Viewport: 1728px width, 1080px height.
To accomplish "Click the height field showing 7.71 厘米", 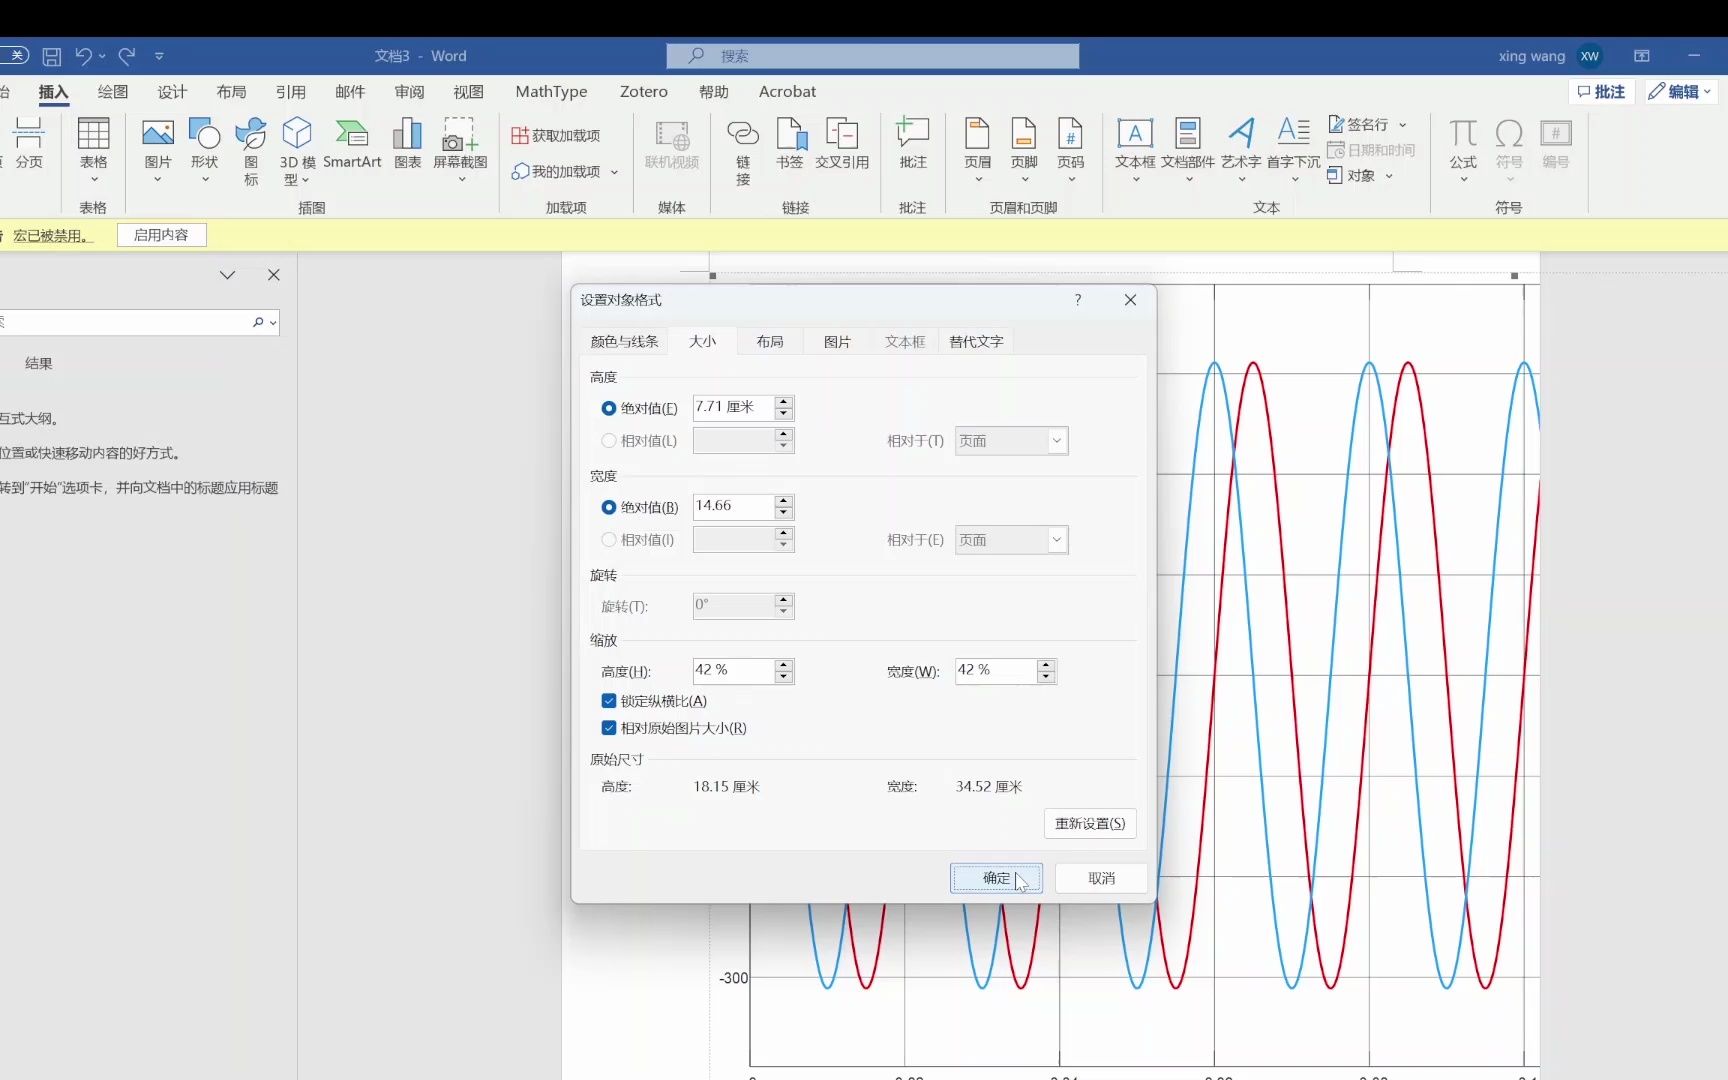I will point(733,407).
